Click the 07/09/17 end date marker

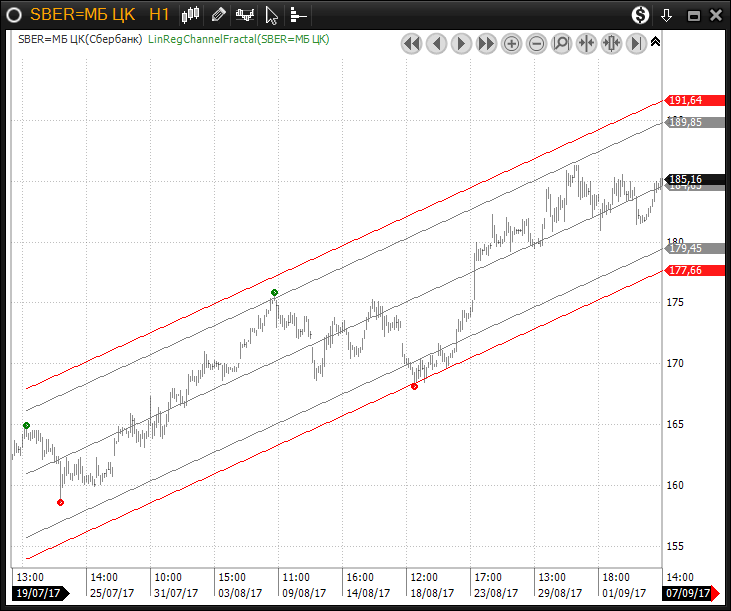tap(690, 593)
